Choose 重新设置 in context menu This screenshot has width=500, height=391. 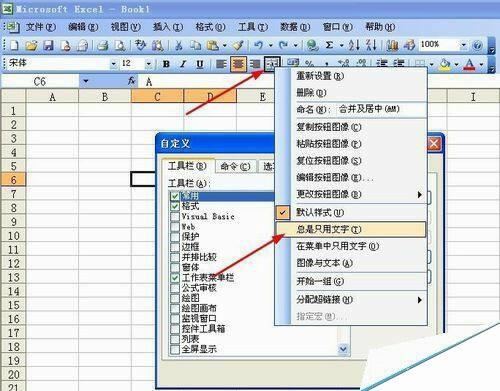point(351,76)
